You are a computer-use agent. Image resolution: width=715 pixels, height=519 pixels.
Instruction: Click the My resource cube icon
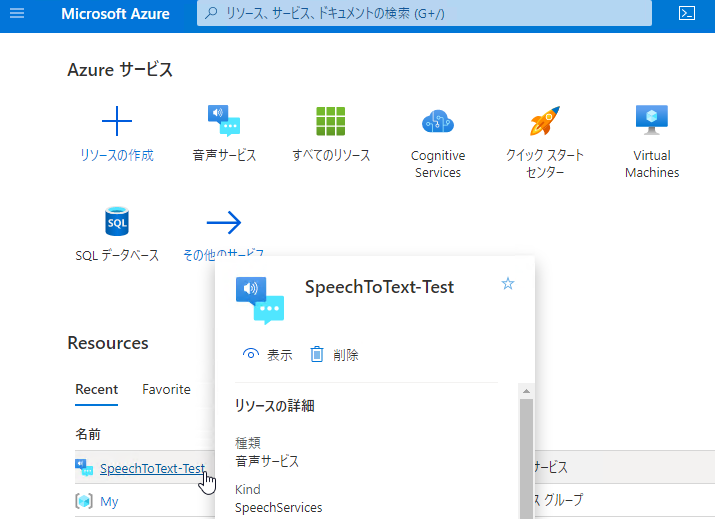pyautogui.click(x=84, y=501)
